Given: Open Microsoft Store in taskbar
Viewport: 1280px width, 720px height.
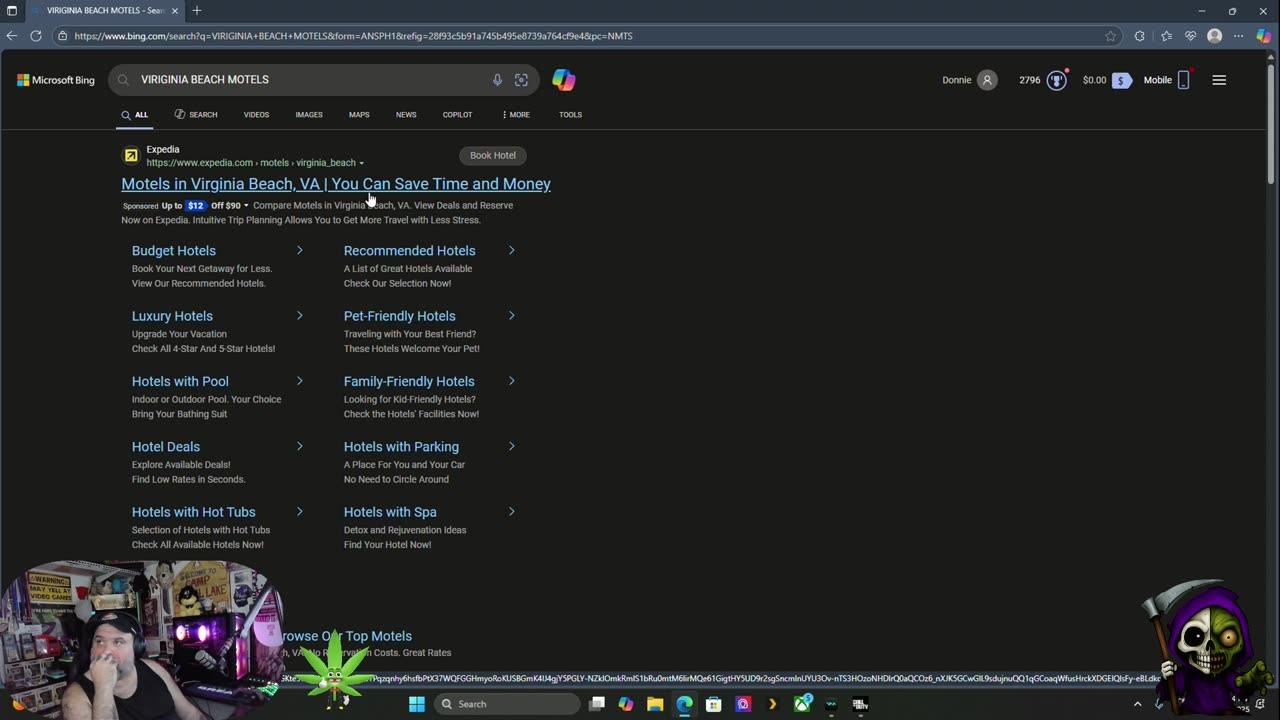Looking at the screenshot, I should [714, 704].
